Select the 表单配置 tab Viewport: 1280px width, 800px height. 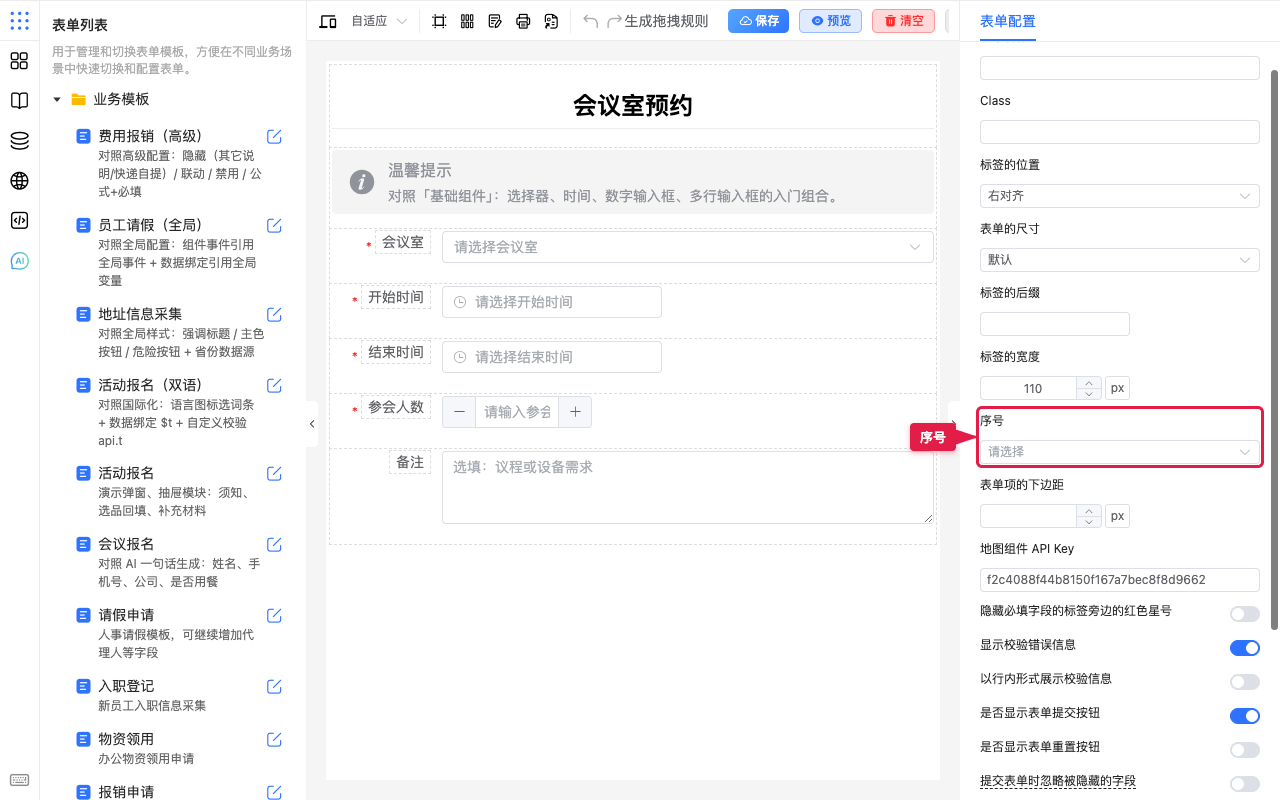pos(1008,21)
